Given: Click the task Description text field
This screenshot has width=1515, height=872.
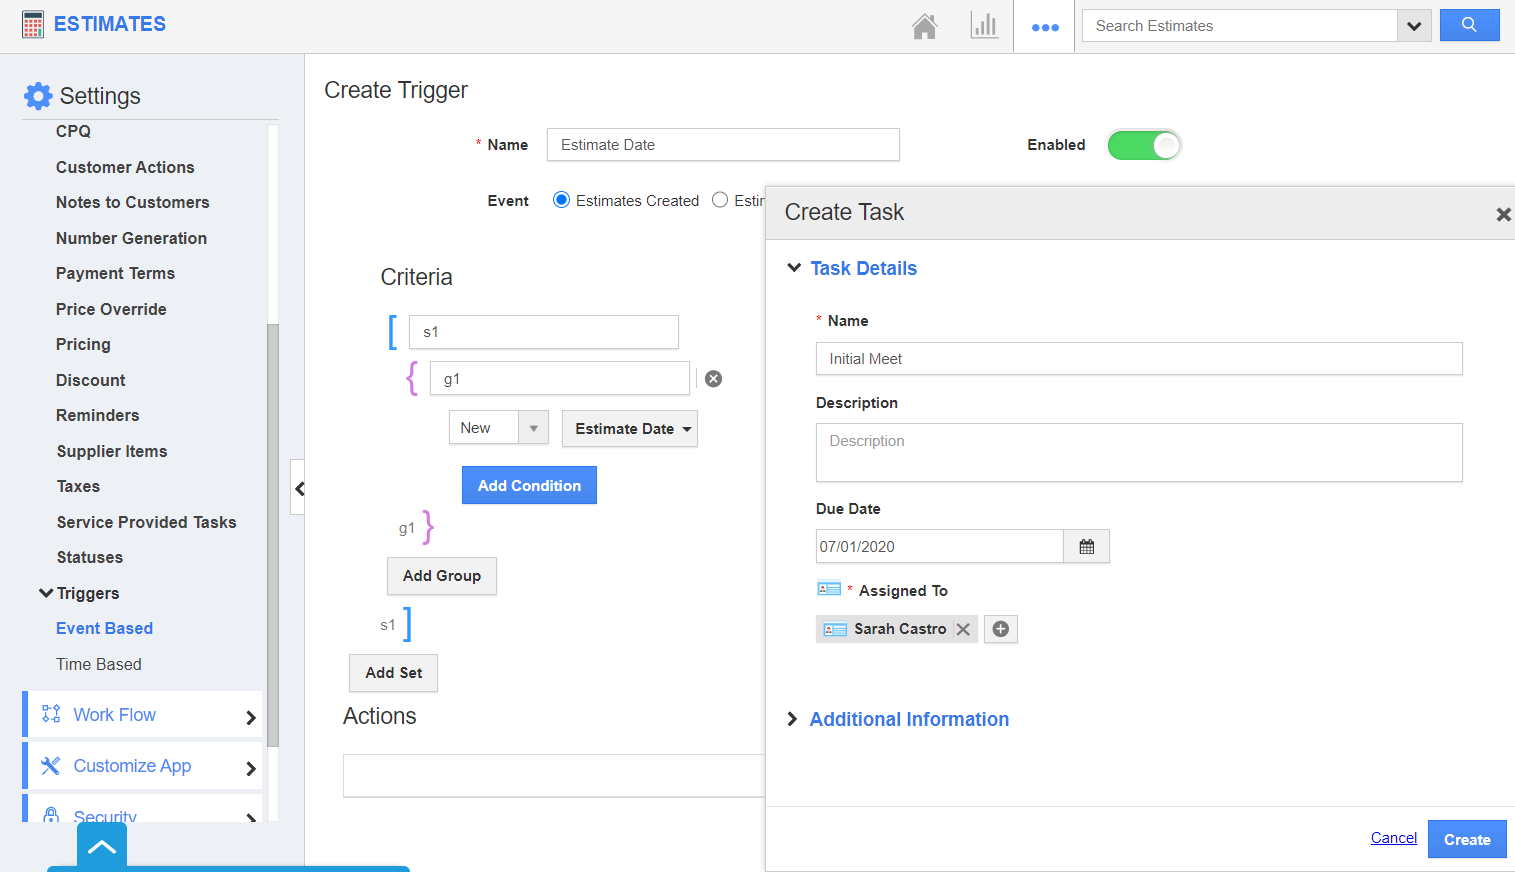Looking at the screenshot, I should click(x=1138, y=452).
